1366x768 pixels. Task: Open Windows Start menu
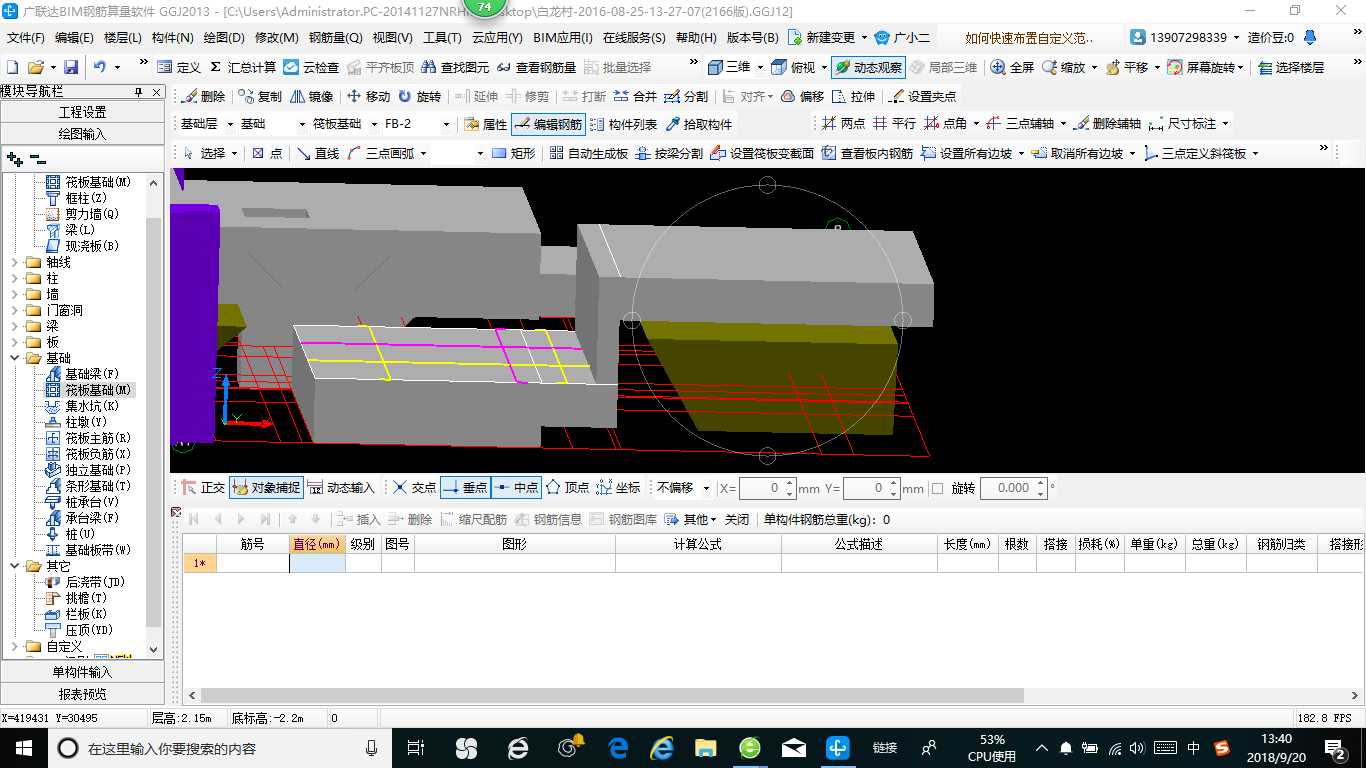[22, 747]
